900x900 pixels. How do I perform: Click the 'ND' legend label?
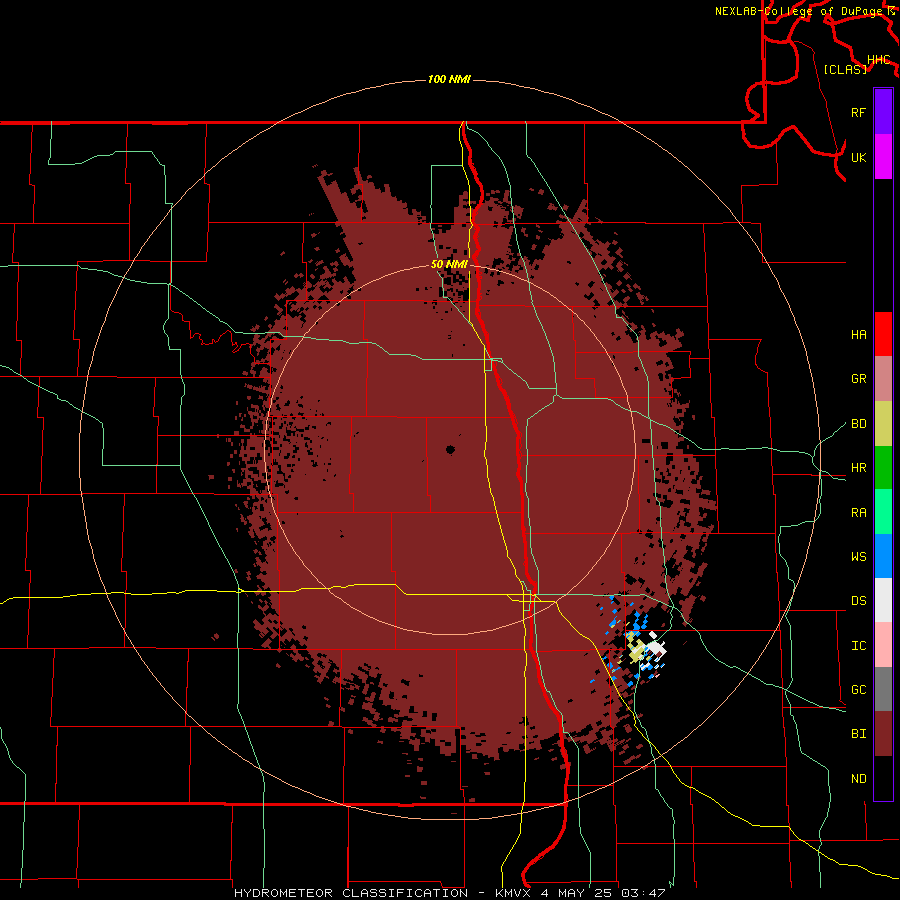[858, 779]
